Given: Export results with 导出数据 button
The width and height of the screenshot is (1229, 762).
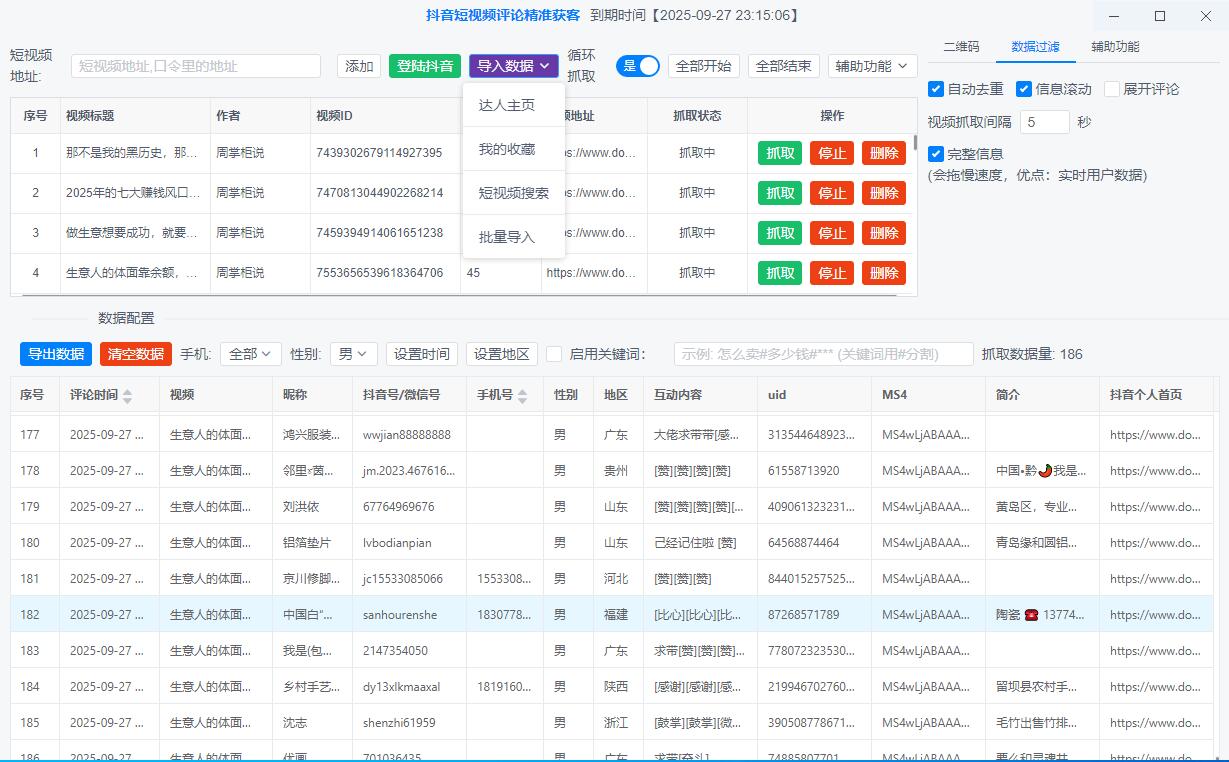Looking at the screenshot, I should pos(56,354).
